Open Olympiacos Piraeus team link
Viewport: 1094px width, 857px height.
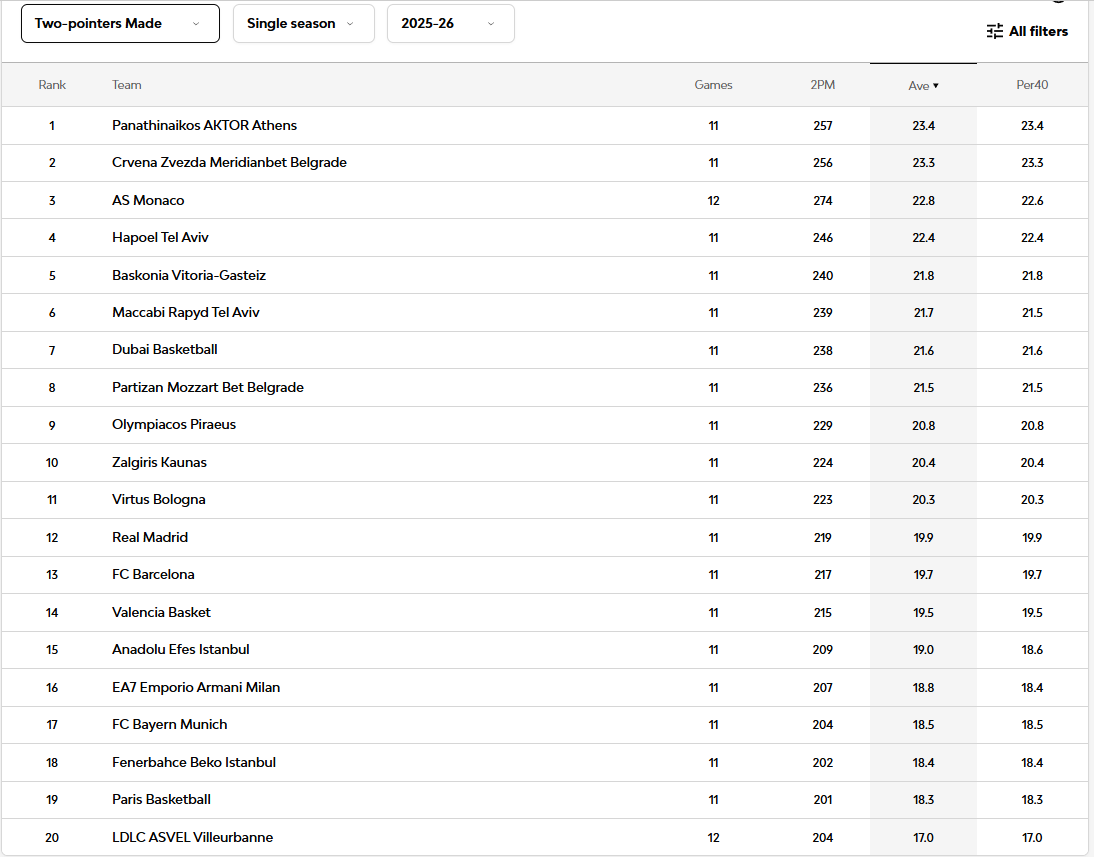pos(174,425)
